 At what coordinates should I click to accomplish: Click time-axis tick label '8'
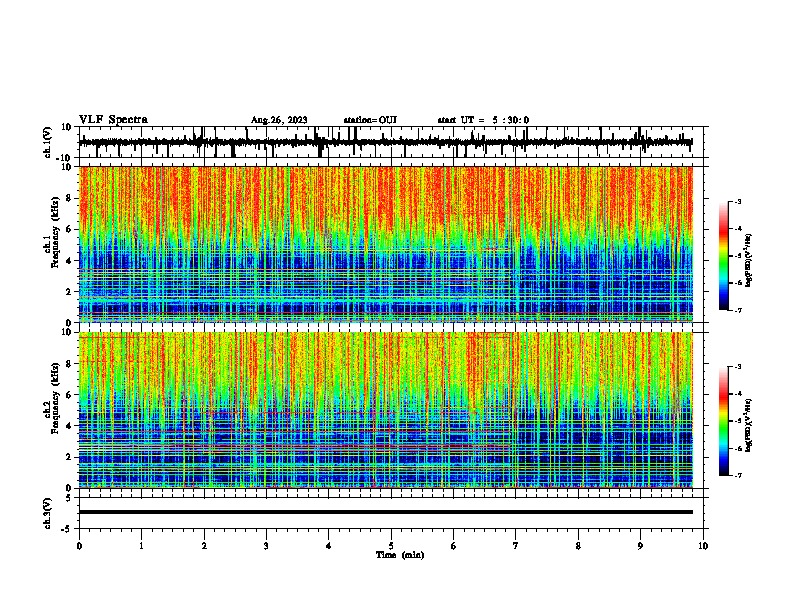(578, 546)
